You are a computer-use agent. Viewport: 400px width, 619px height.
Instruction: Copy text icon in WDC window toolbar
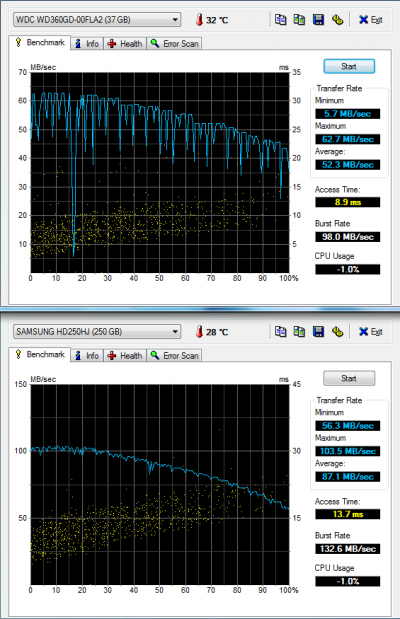click(280, 19)
